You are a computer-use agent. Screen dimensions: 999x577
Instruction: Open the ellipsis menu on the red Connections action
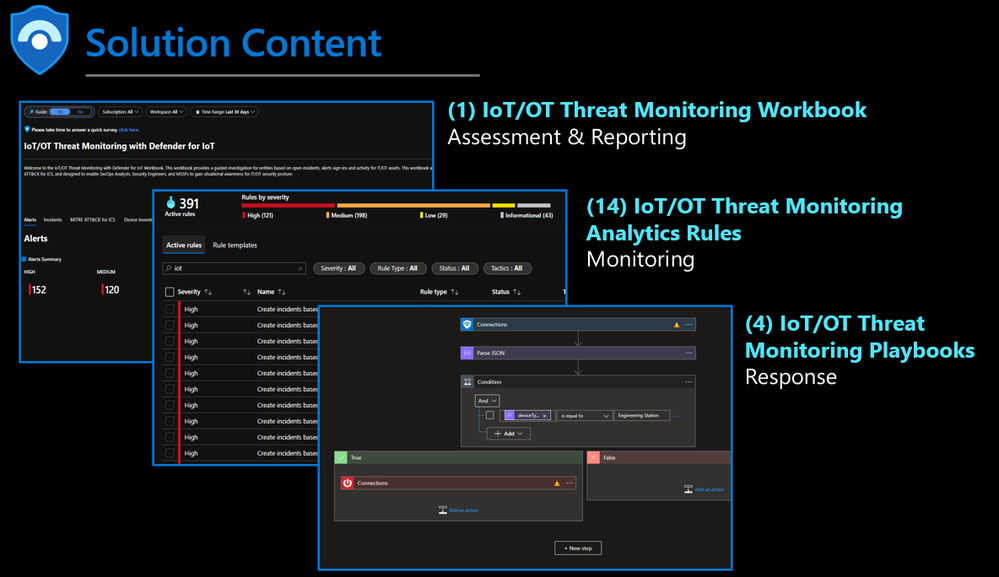[x=570, y=483]
